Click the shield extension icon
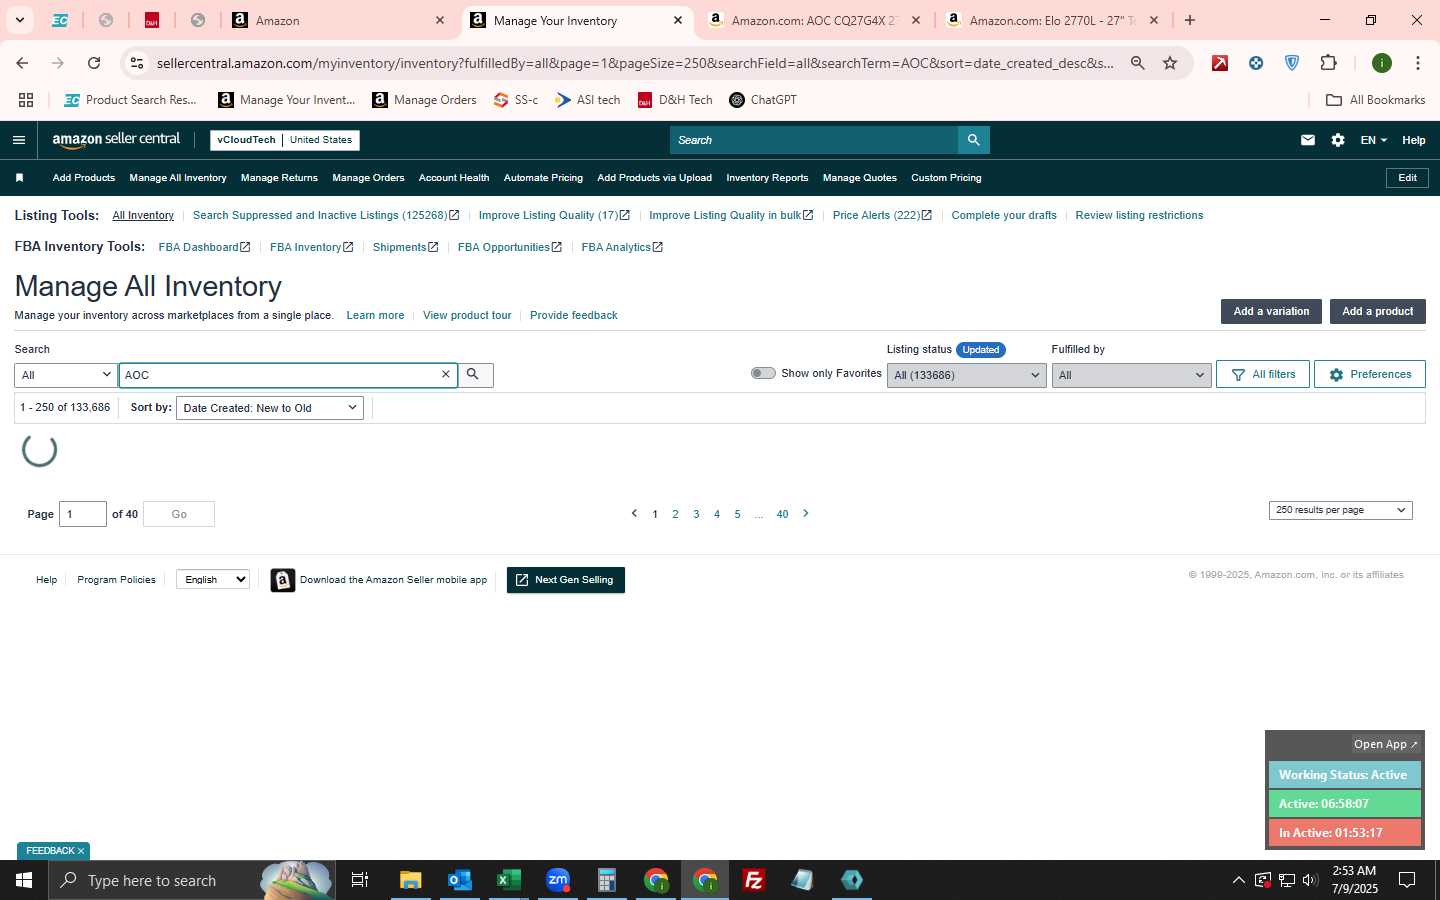Viewport: 1440px width, 900px height. tap(1292, 63)
